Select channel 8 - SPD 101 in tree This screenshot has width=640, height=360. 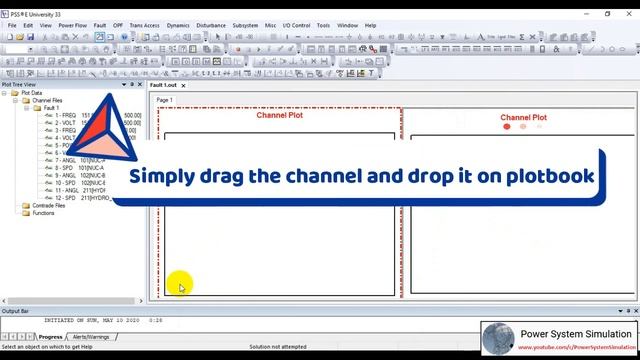point(80,168)
